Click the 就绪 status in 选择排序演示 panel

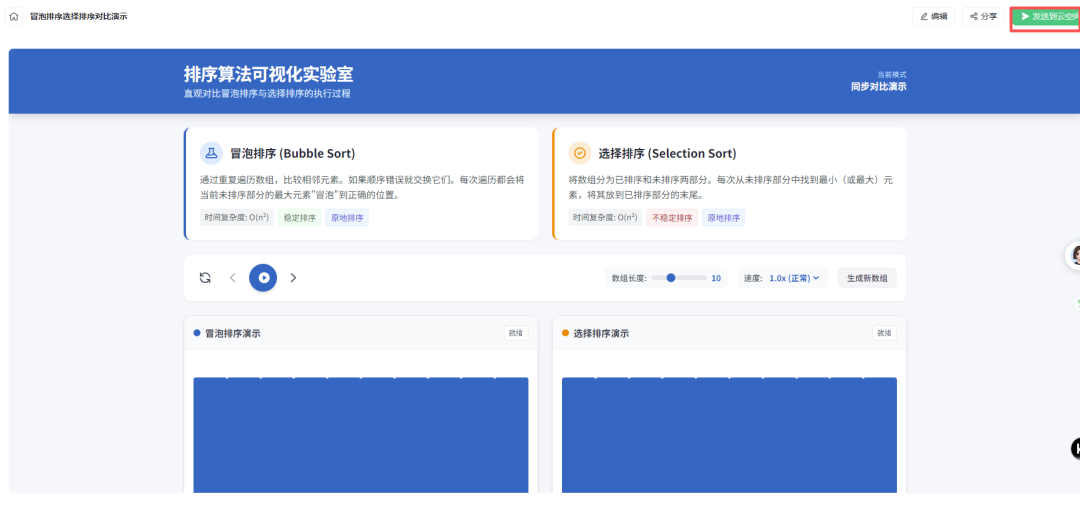point(884,333)
